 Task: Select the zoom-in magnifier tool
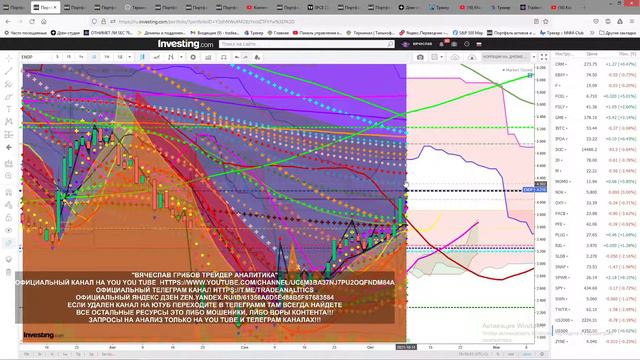9,176
